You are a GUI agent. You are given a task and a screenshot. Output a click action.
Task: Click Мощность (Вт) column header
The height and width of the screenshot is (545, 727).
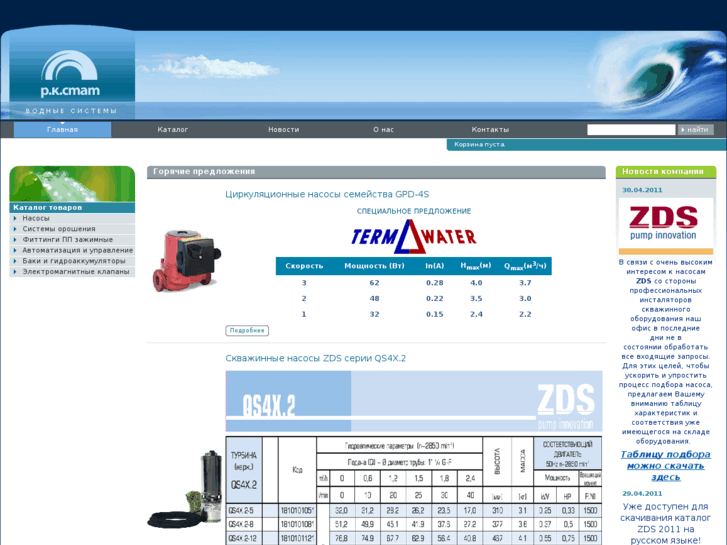point(374,266)
